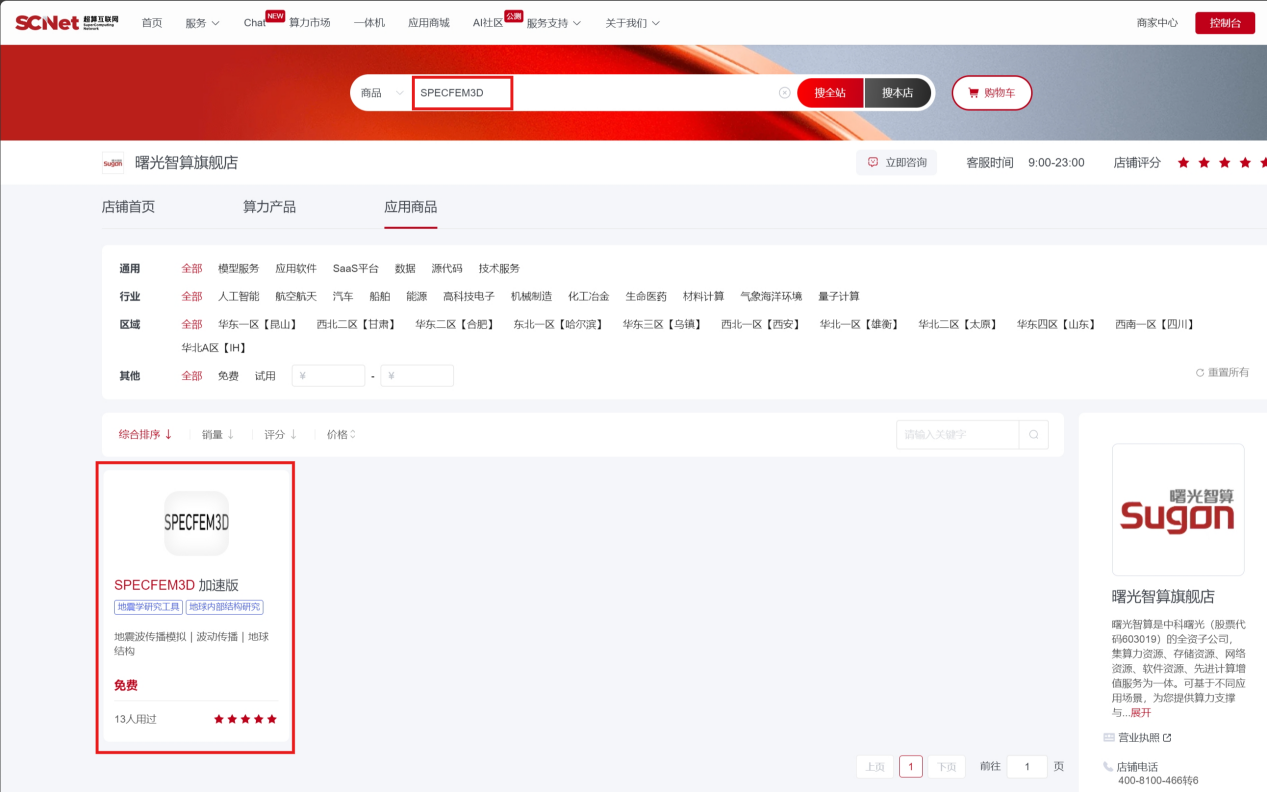The image size is (1267, 792).
Task: Click the 重置所有 reset filters icon
Action: click(1200, 373)
